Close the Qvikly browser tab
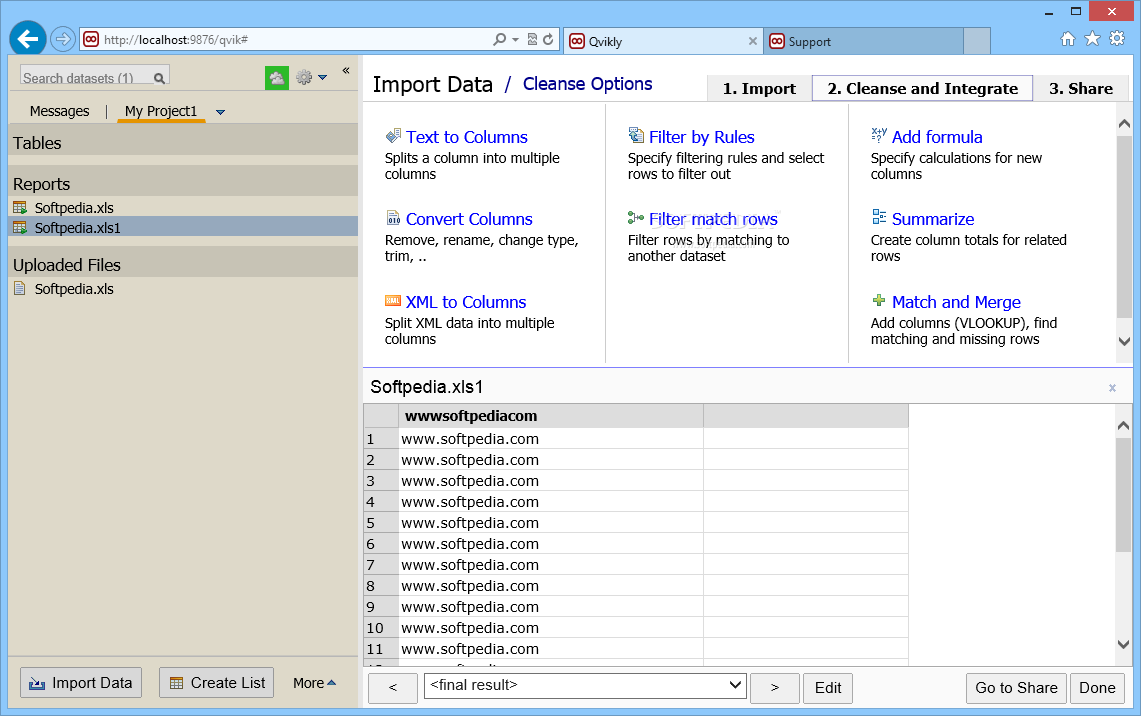The width and height of the screenshot is (1141, 716). [x=752, y=41]
